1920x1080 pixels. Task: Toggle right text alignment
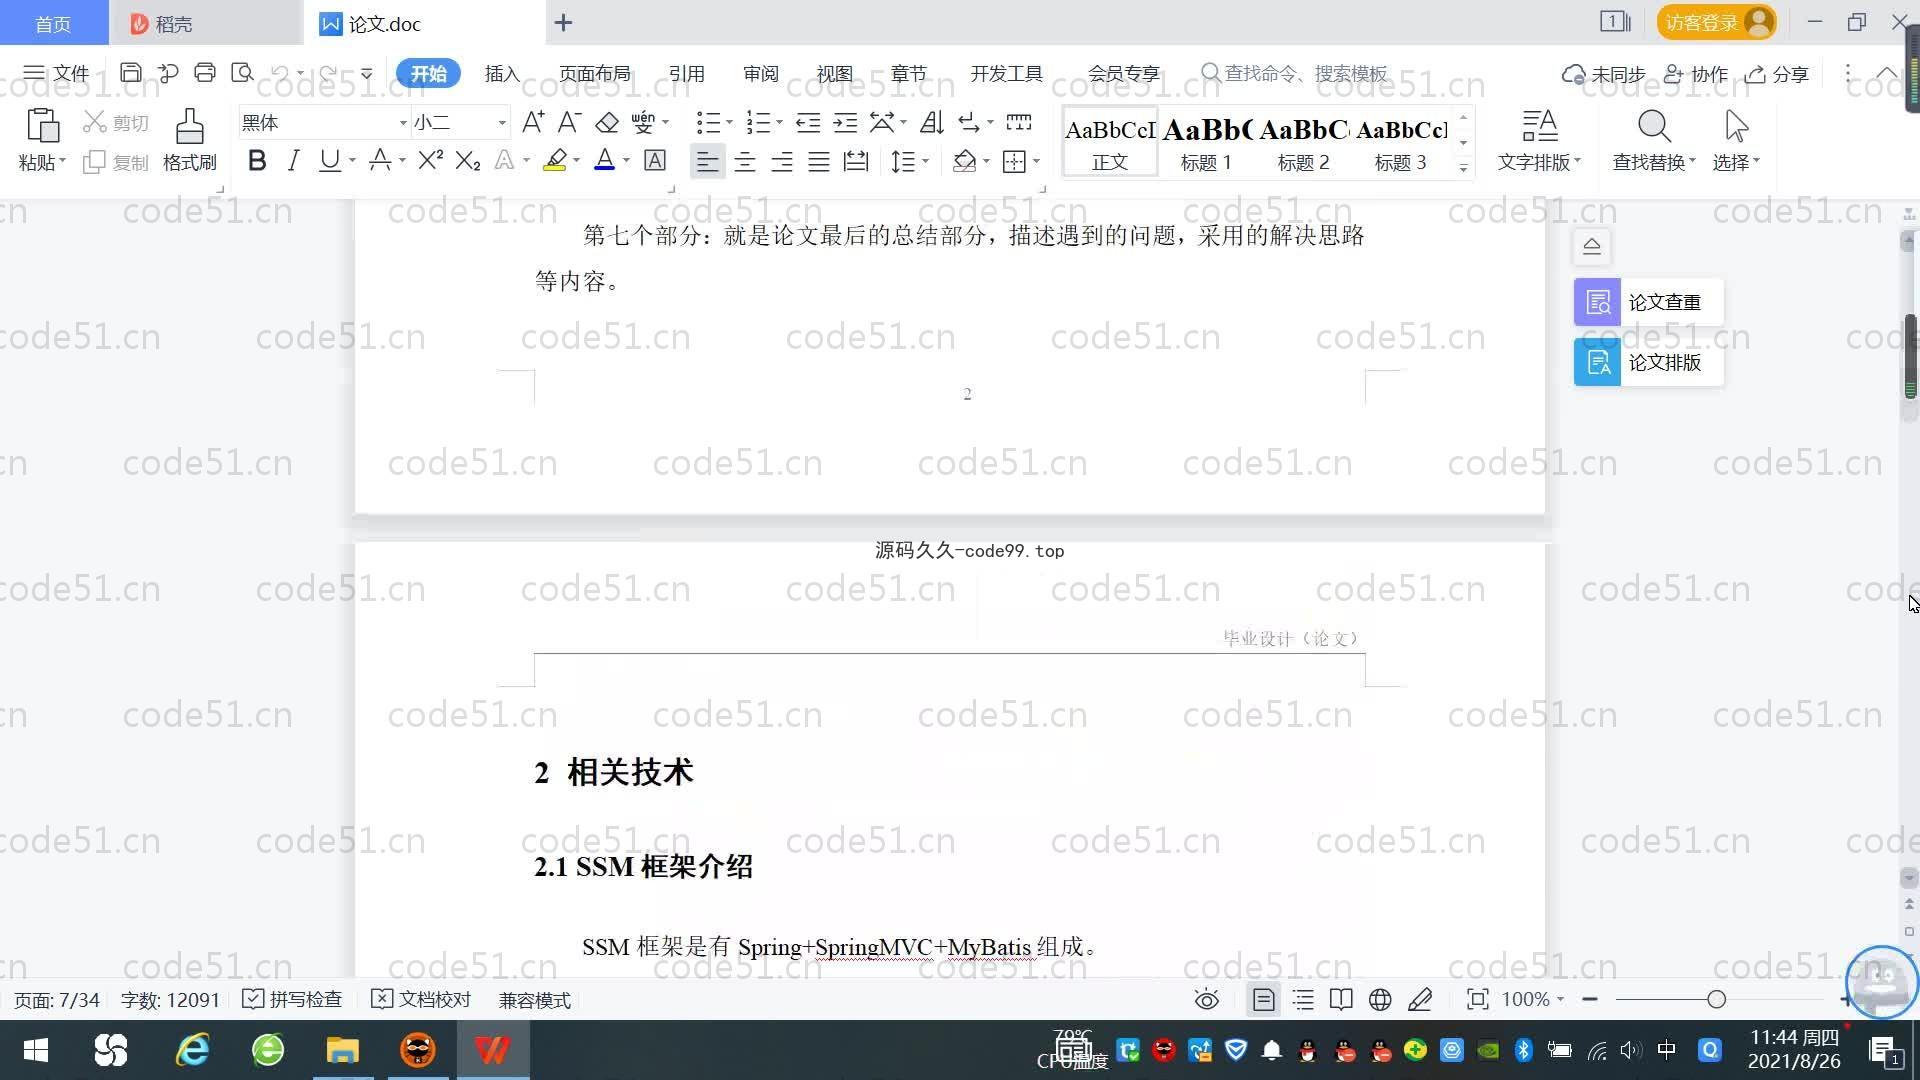click(x=781, y=161)
